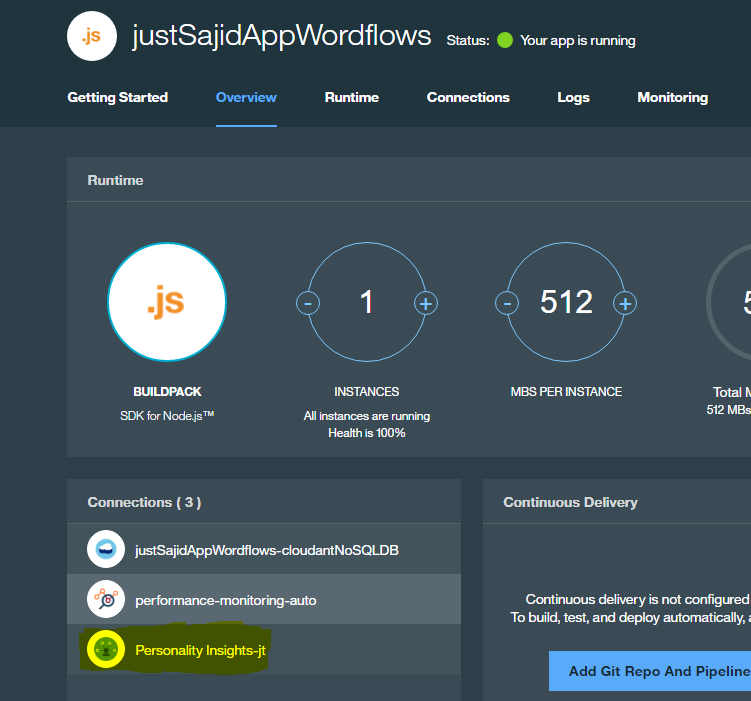Click the Connections ( 3 ) panel header
751x701 pixels.
click(x=144, y=502)
